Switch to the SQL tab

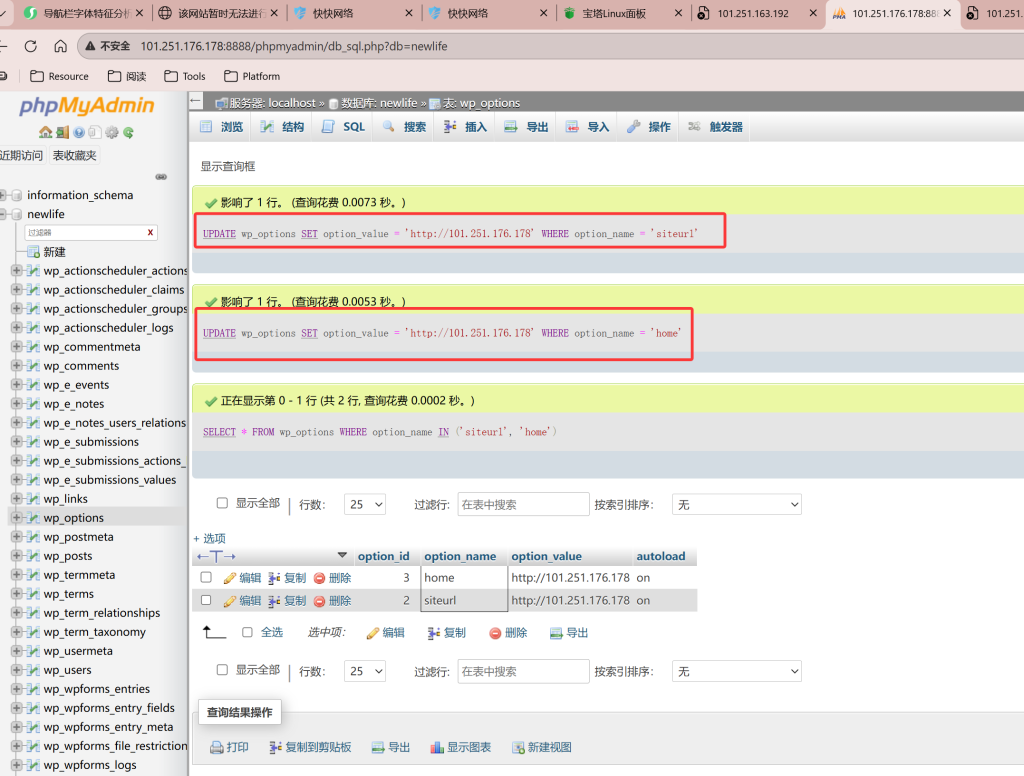(342, 126)
